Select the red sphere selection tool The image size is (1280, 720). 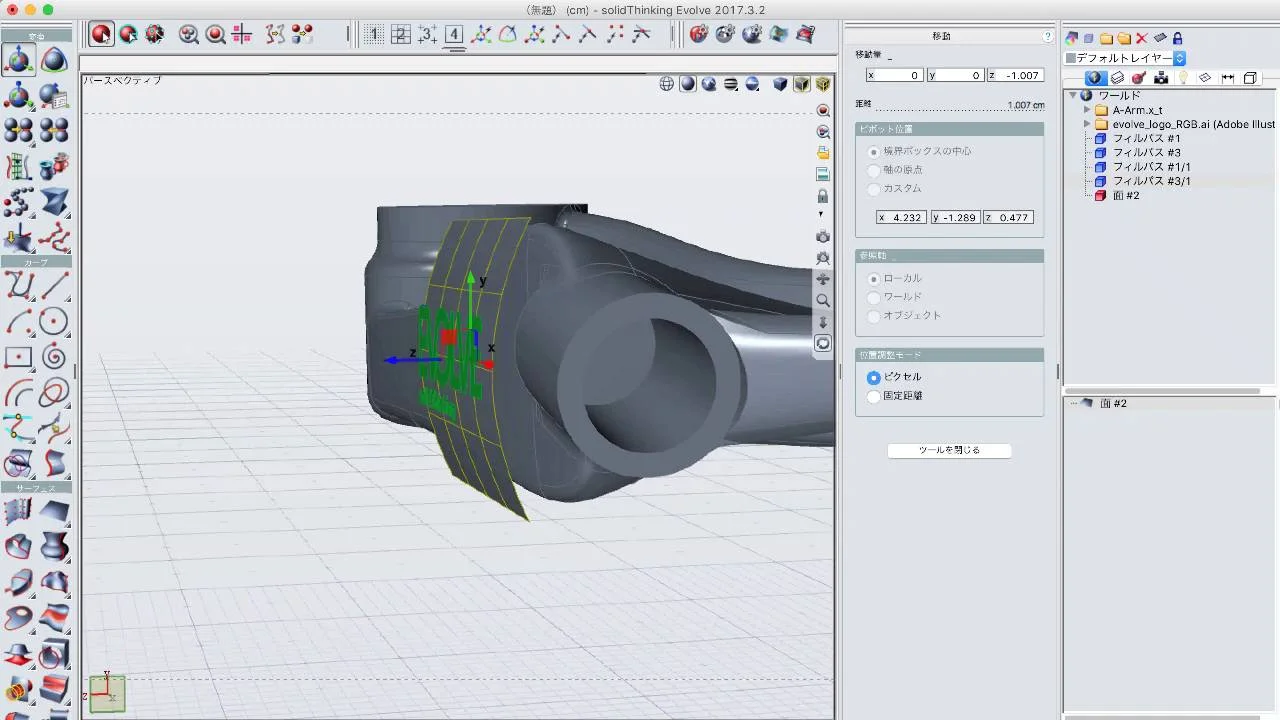[x=101, y=34]
